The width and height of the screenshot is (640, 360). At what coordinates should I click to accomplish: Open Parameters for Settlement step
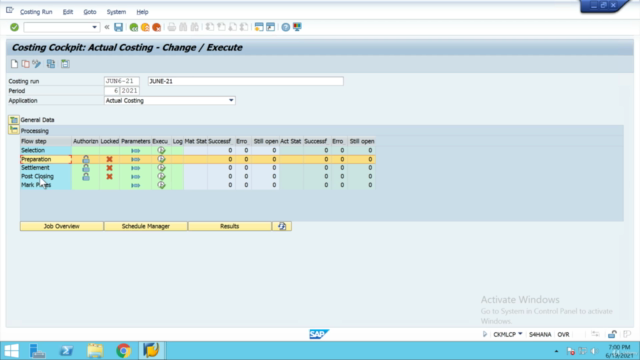point(136,168)
